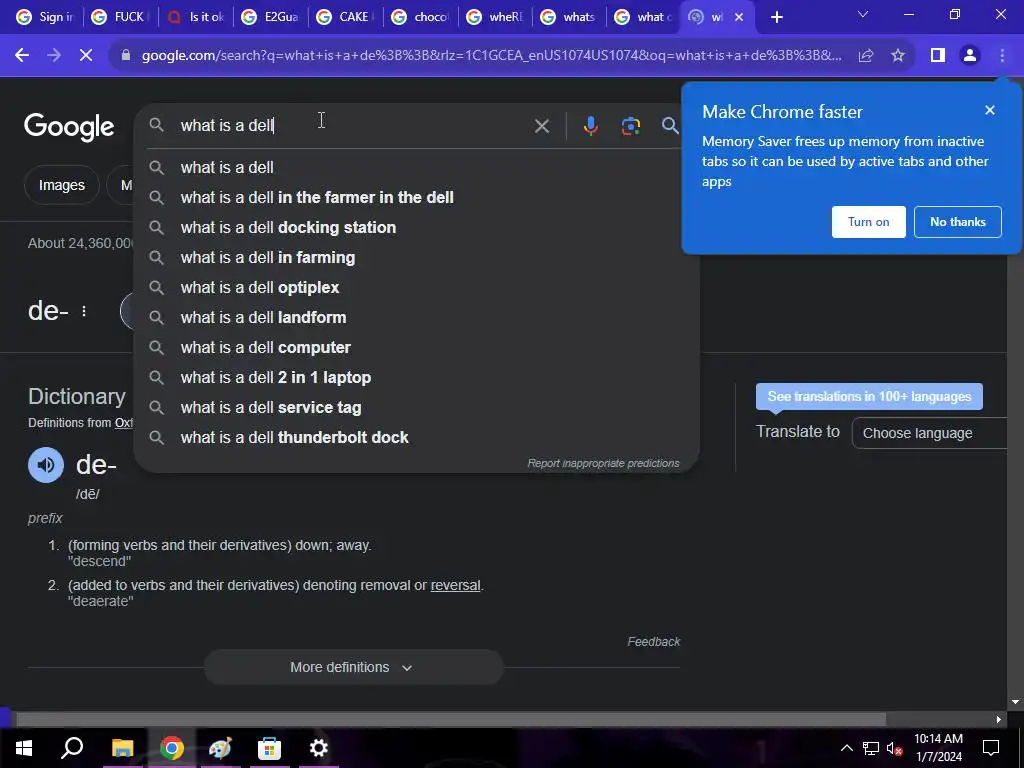Click the Oxford definitions source link
Screen dimensions: 1024x768
(123, 423)
